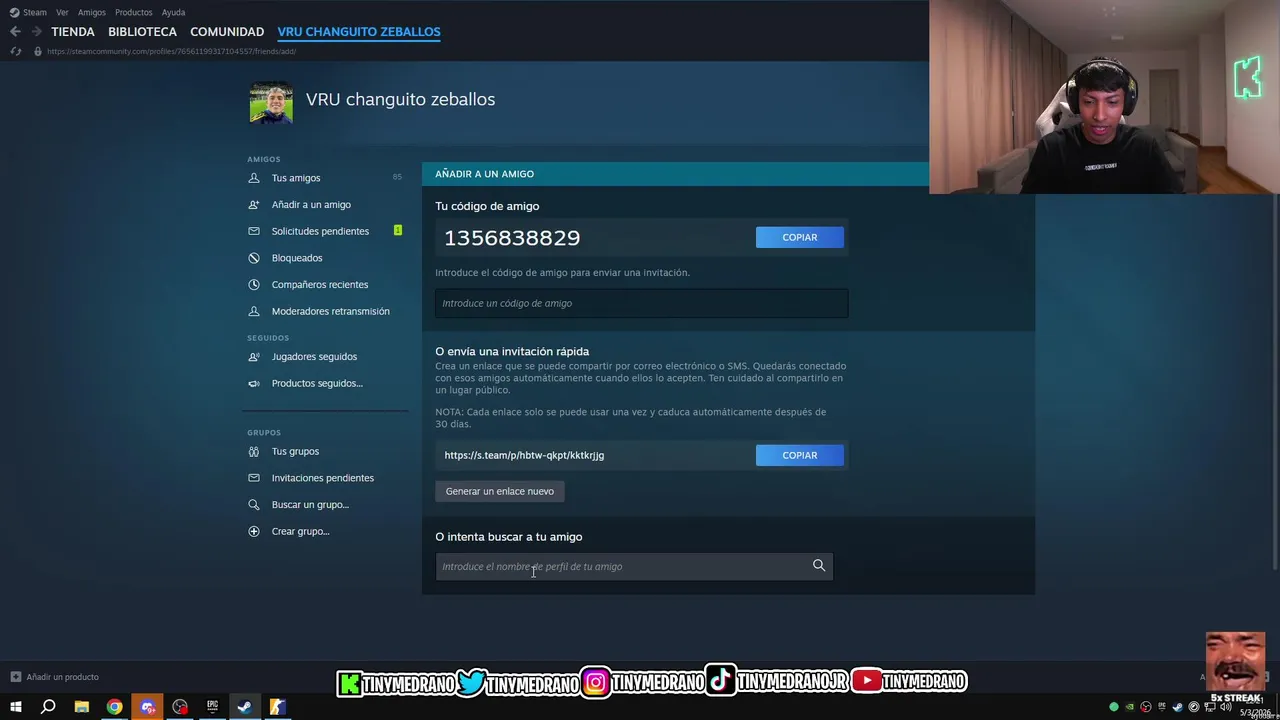
Task: Open the Windows Start menu
Action: click(15, 707)
